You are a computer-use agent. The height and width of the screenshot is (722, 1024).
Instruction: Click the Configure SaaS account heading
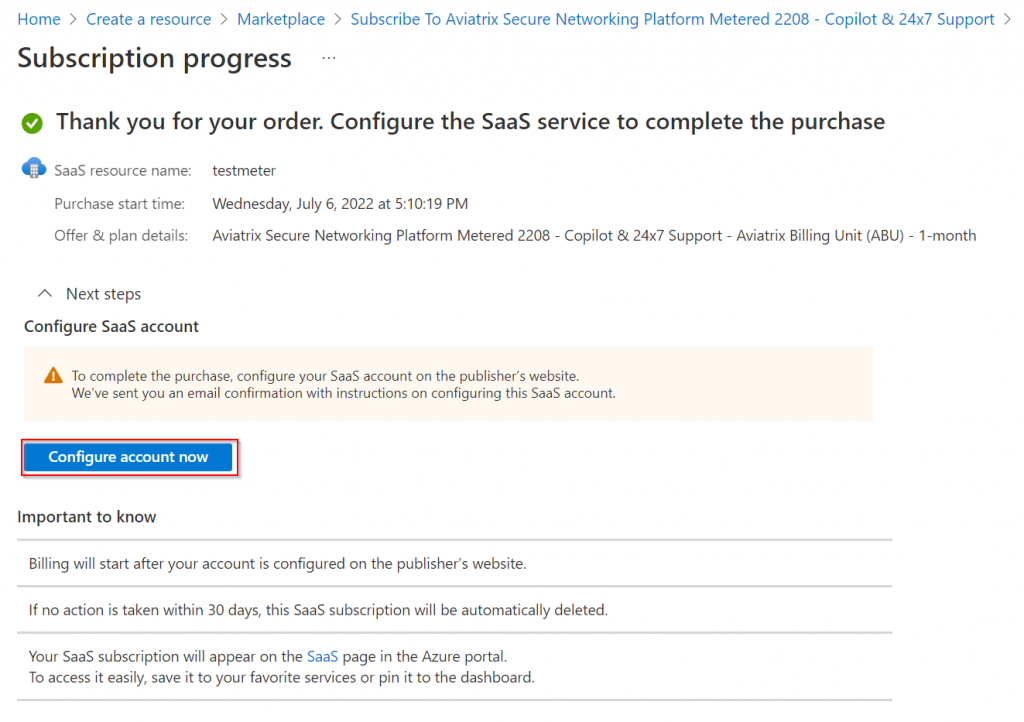[x=111, y=326]
